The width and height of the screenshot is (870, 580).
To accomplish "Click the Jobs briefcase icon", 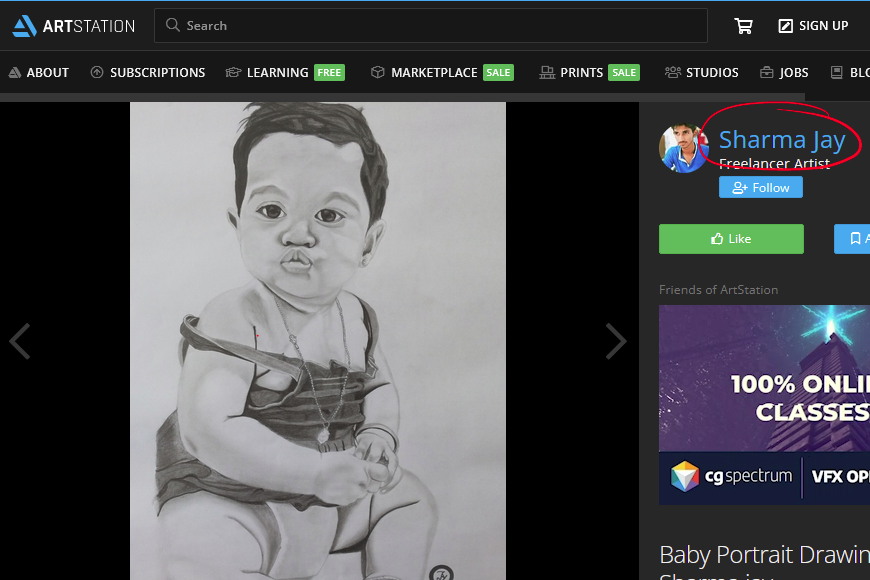I will pyautogui.click(x=767, y=72).
